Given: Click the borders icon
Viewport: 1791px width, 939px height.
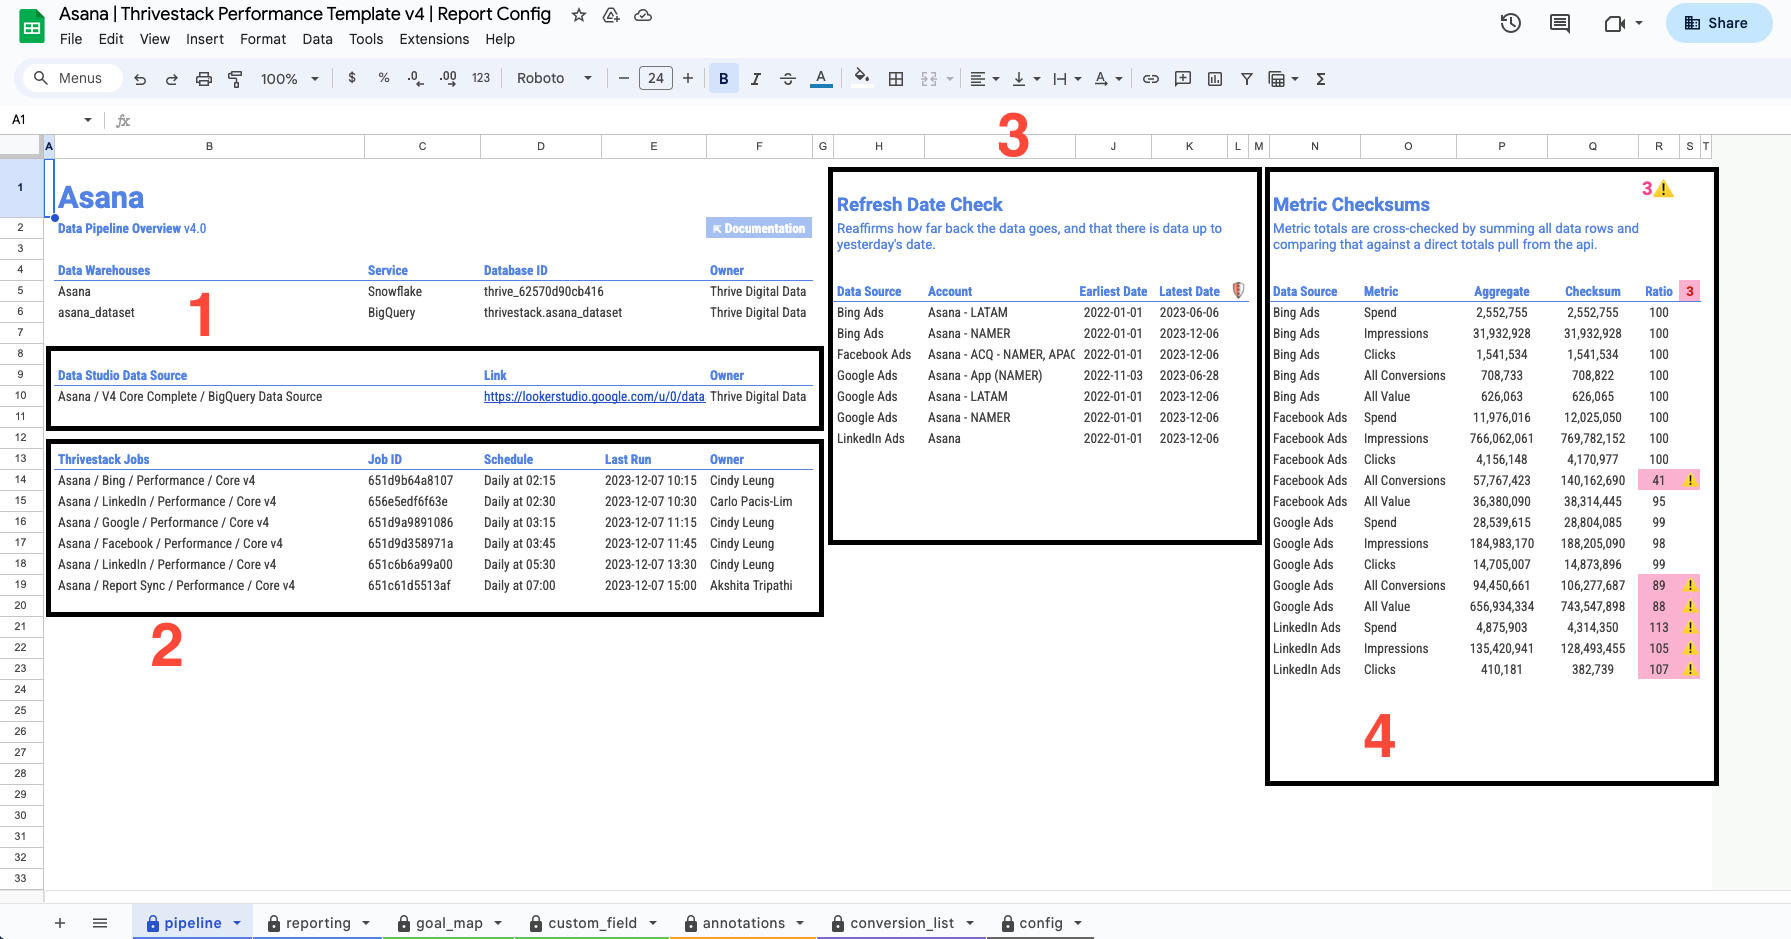Looking at the screenshot, I should (x=896, y=79).
